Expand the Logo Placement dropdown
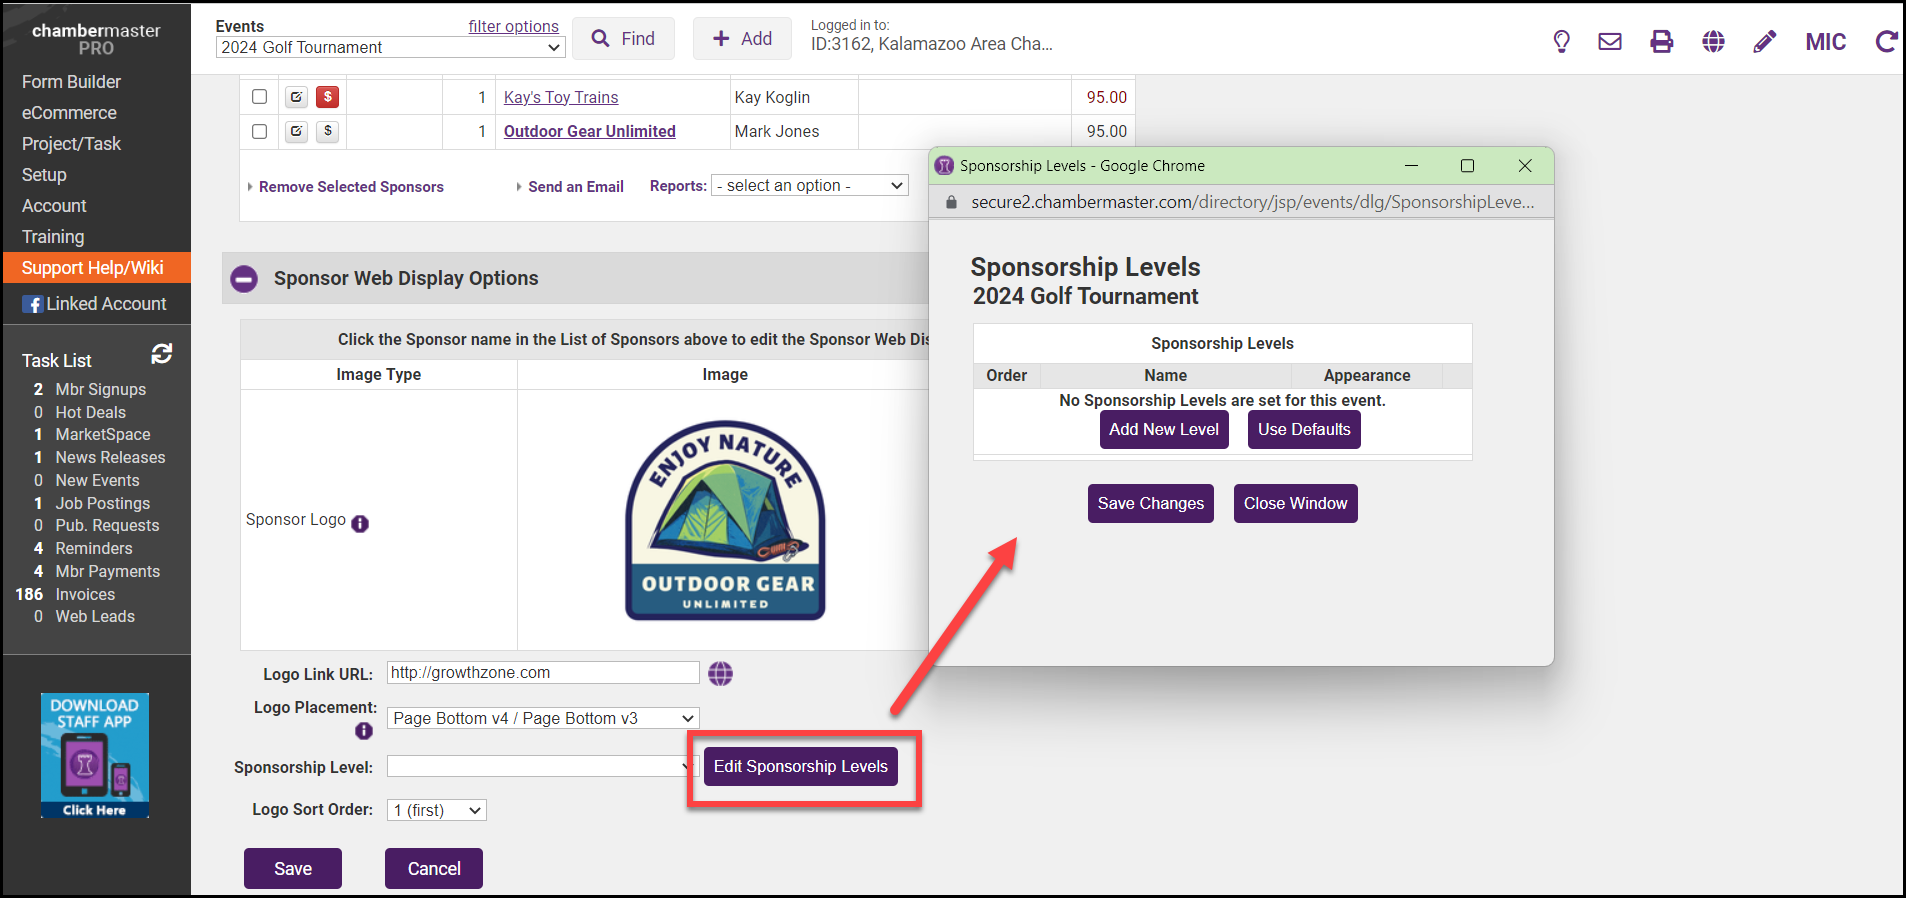The height and width of the screenshot is (898, 1906). [543, 718]
